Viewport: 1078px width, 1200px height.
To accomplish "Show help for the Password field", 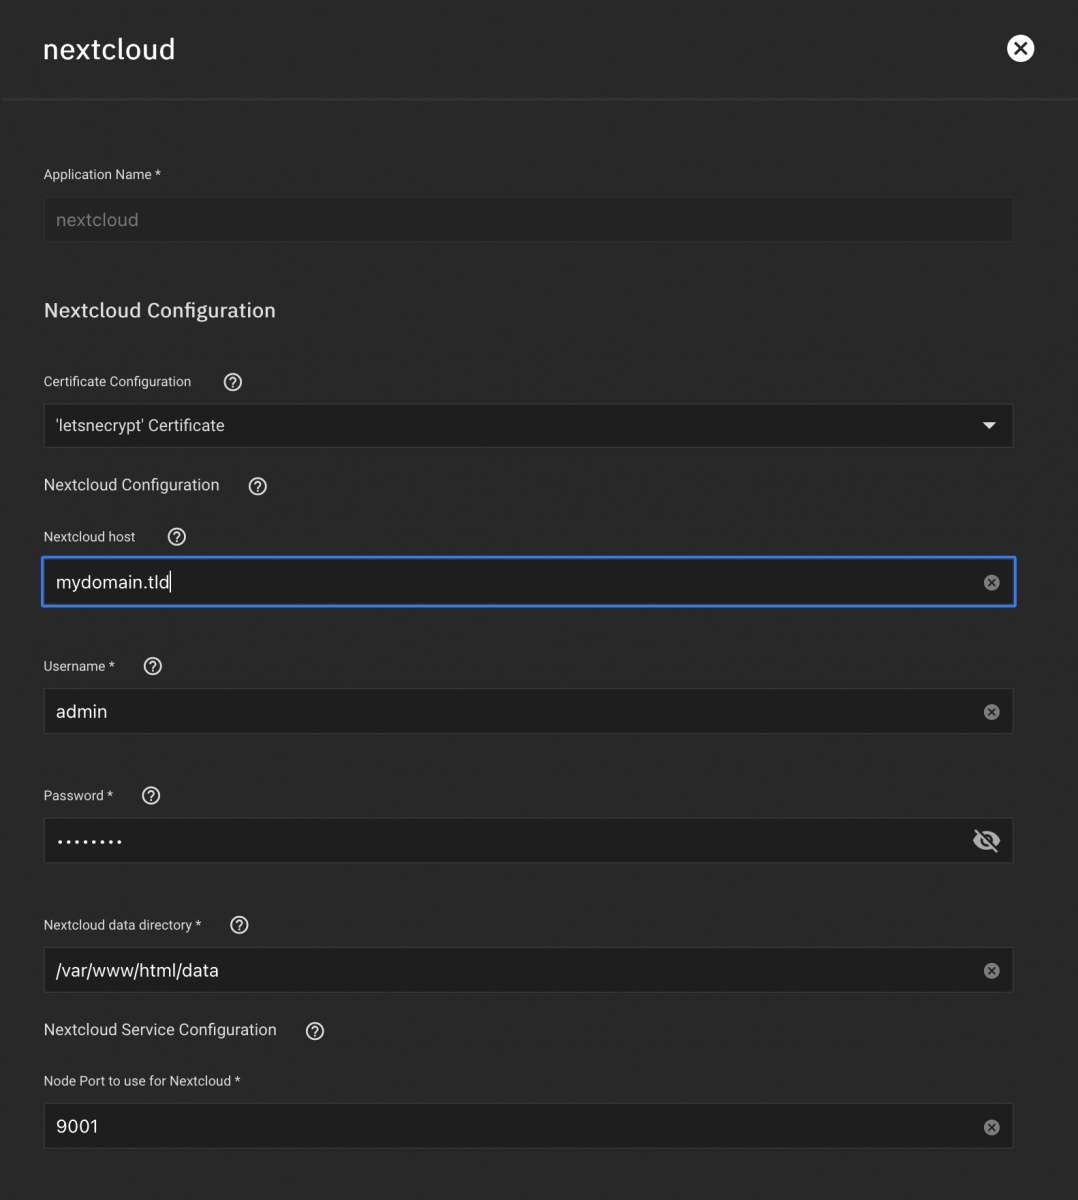I will [151, 796].
